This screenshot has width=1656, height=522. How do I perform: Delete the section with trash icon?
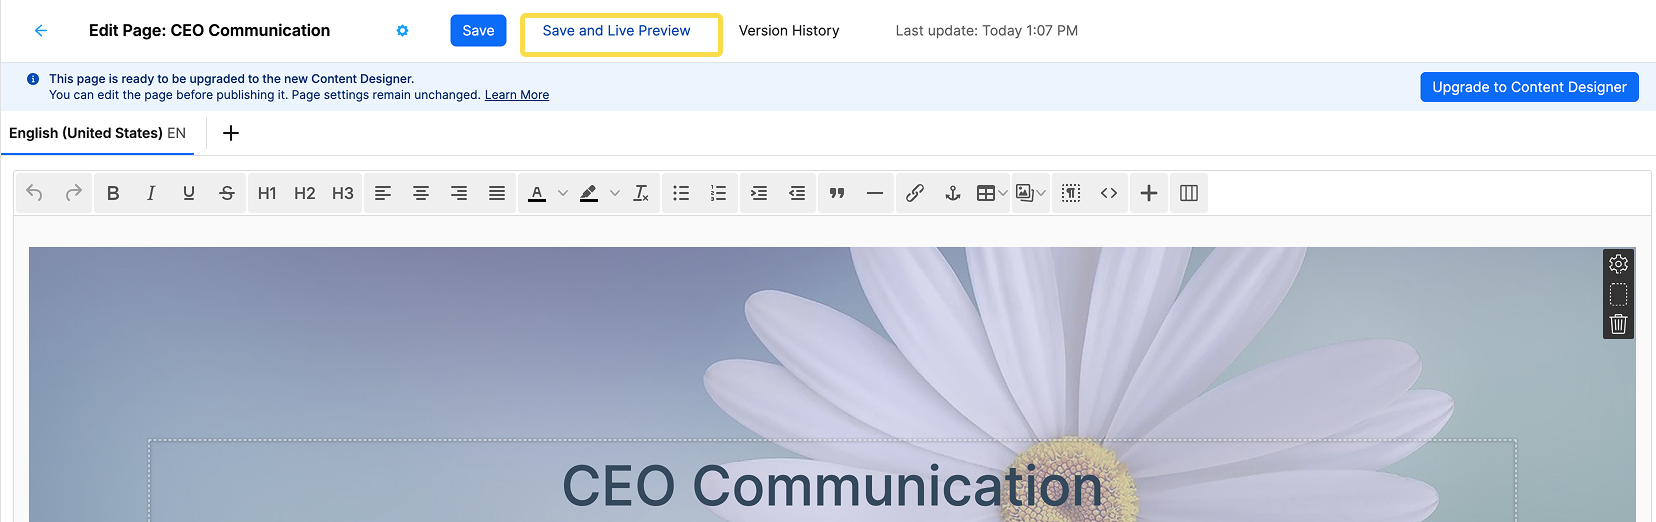[x=1618, y=324]
